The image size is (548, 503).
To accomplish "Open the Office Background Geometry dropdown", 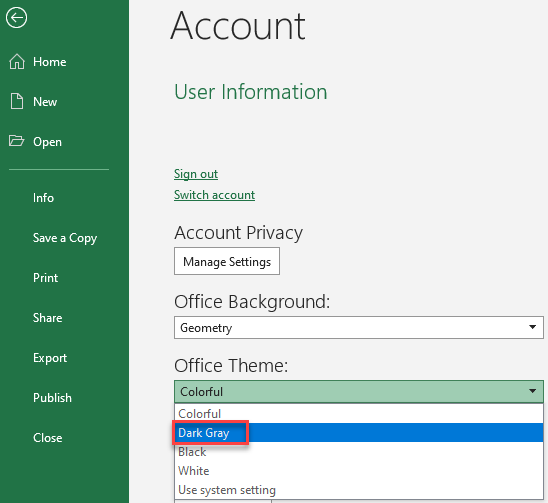I will (x=359, y=328).
